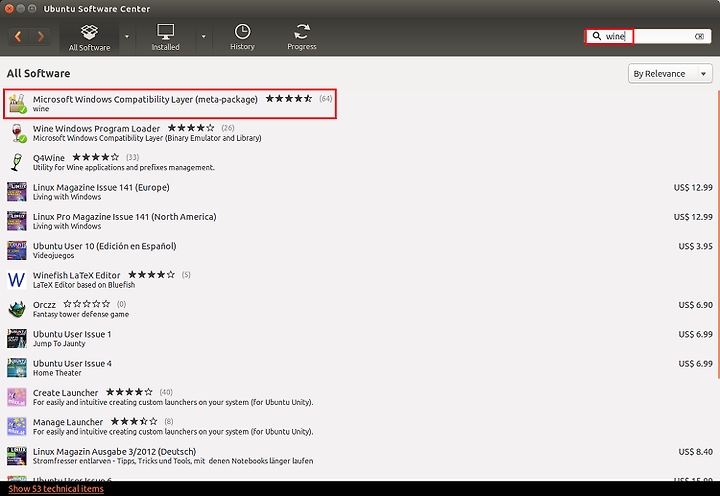Select Wine Windows Program Loader entry
Image resolution: width=720 pixels, height=496 pixels.
(x=96, y=129)
